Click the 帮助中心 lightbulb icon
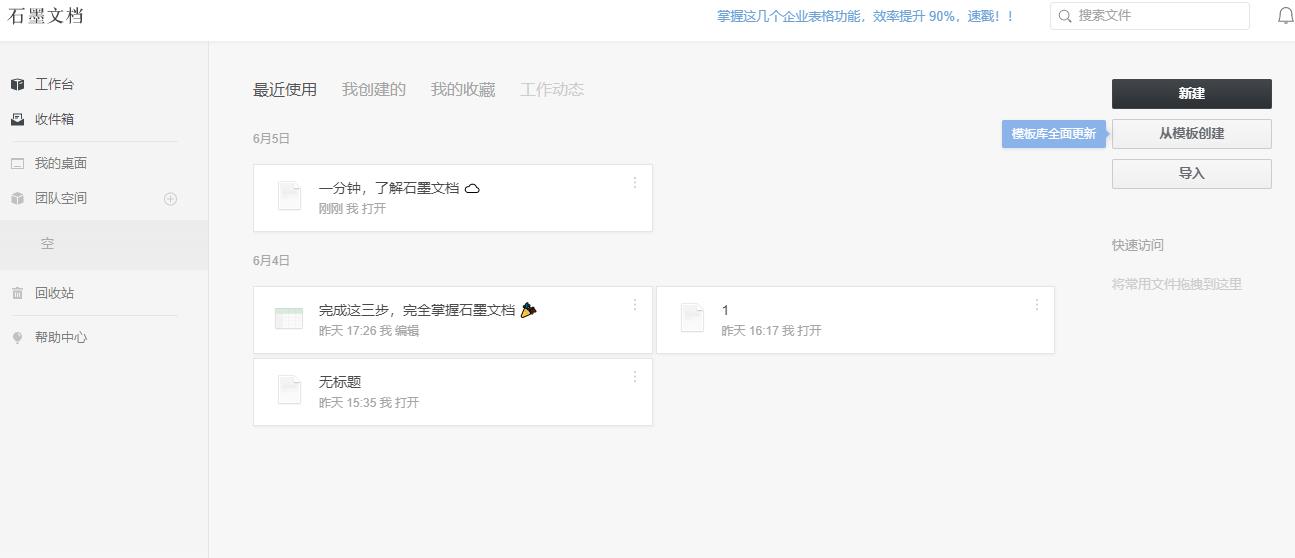 click(17, 338)
